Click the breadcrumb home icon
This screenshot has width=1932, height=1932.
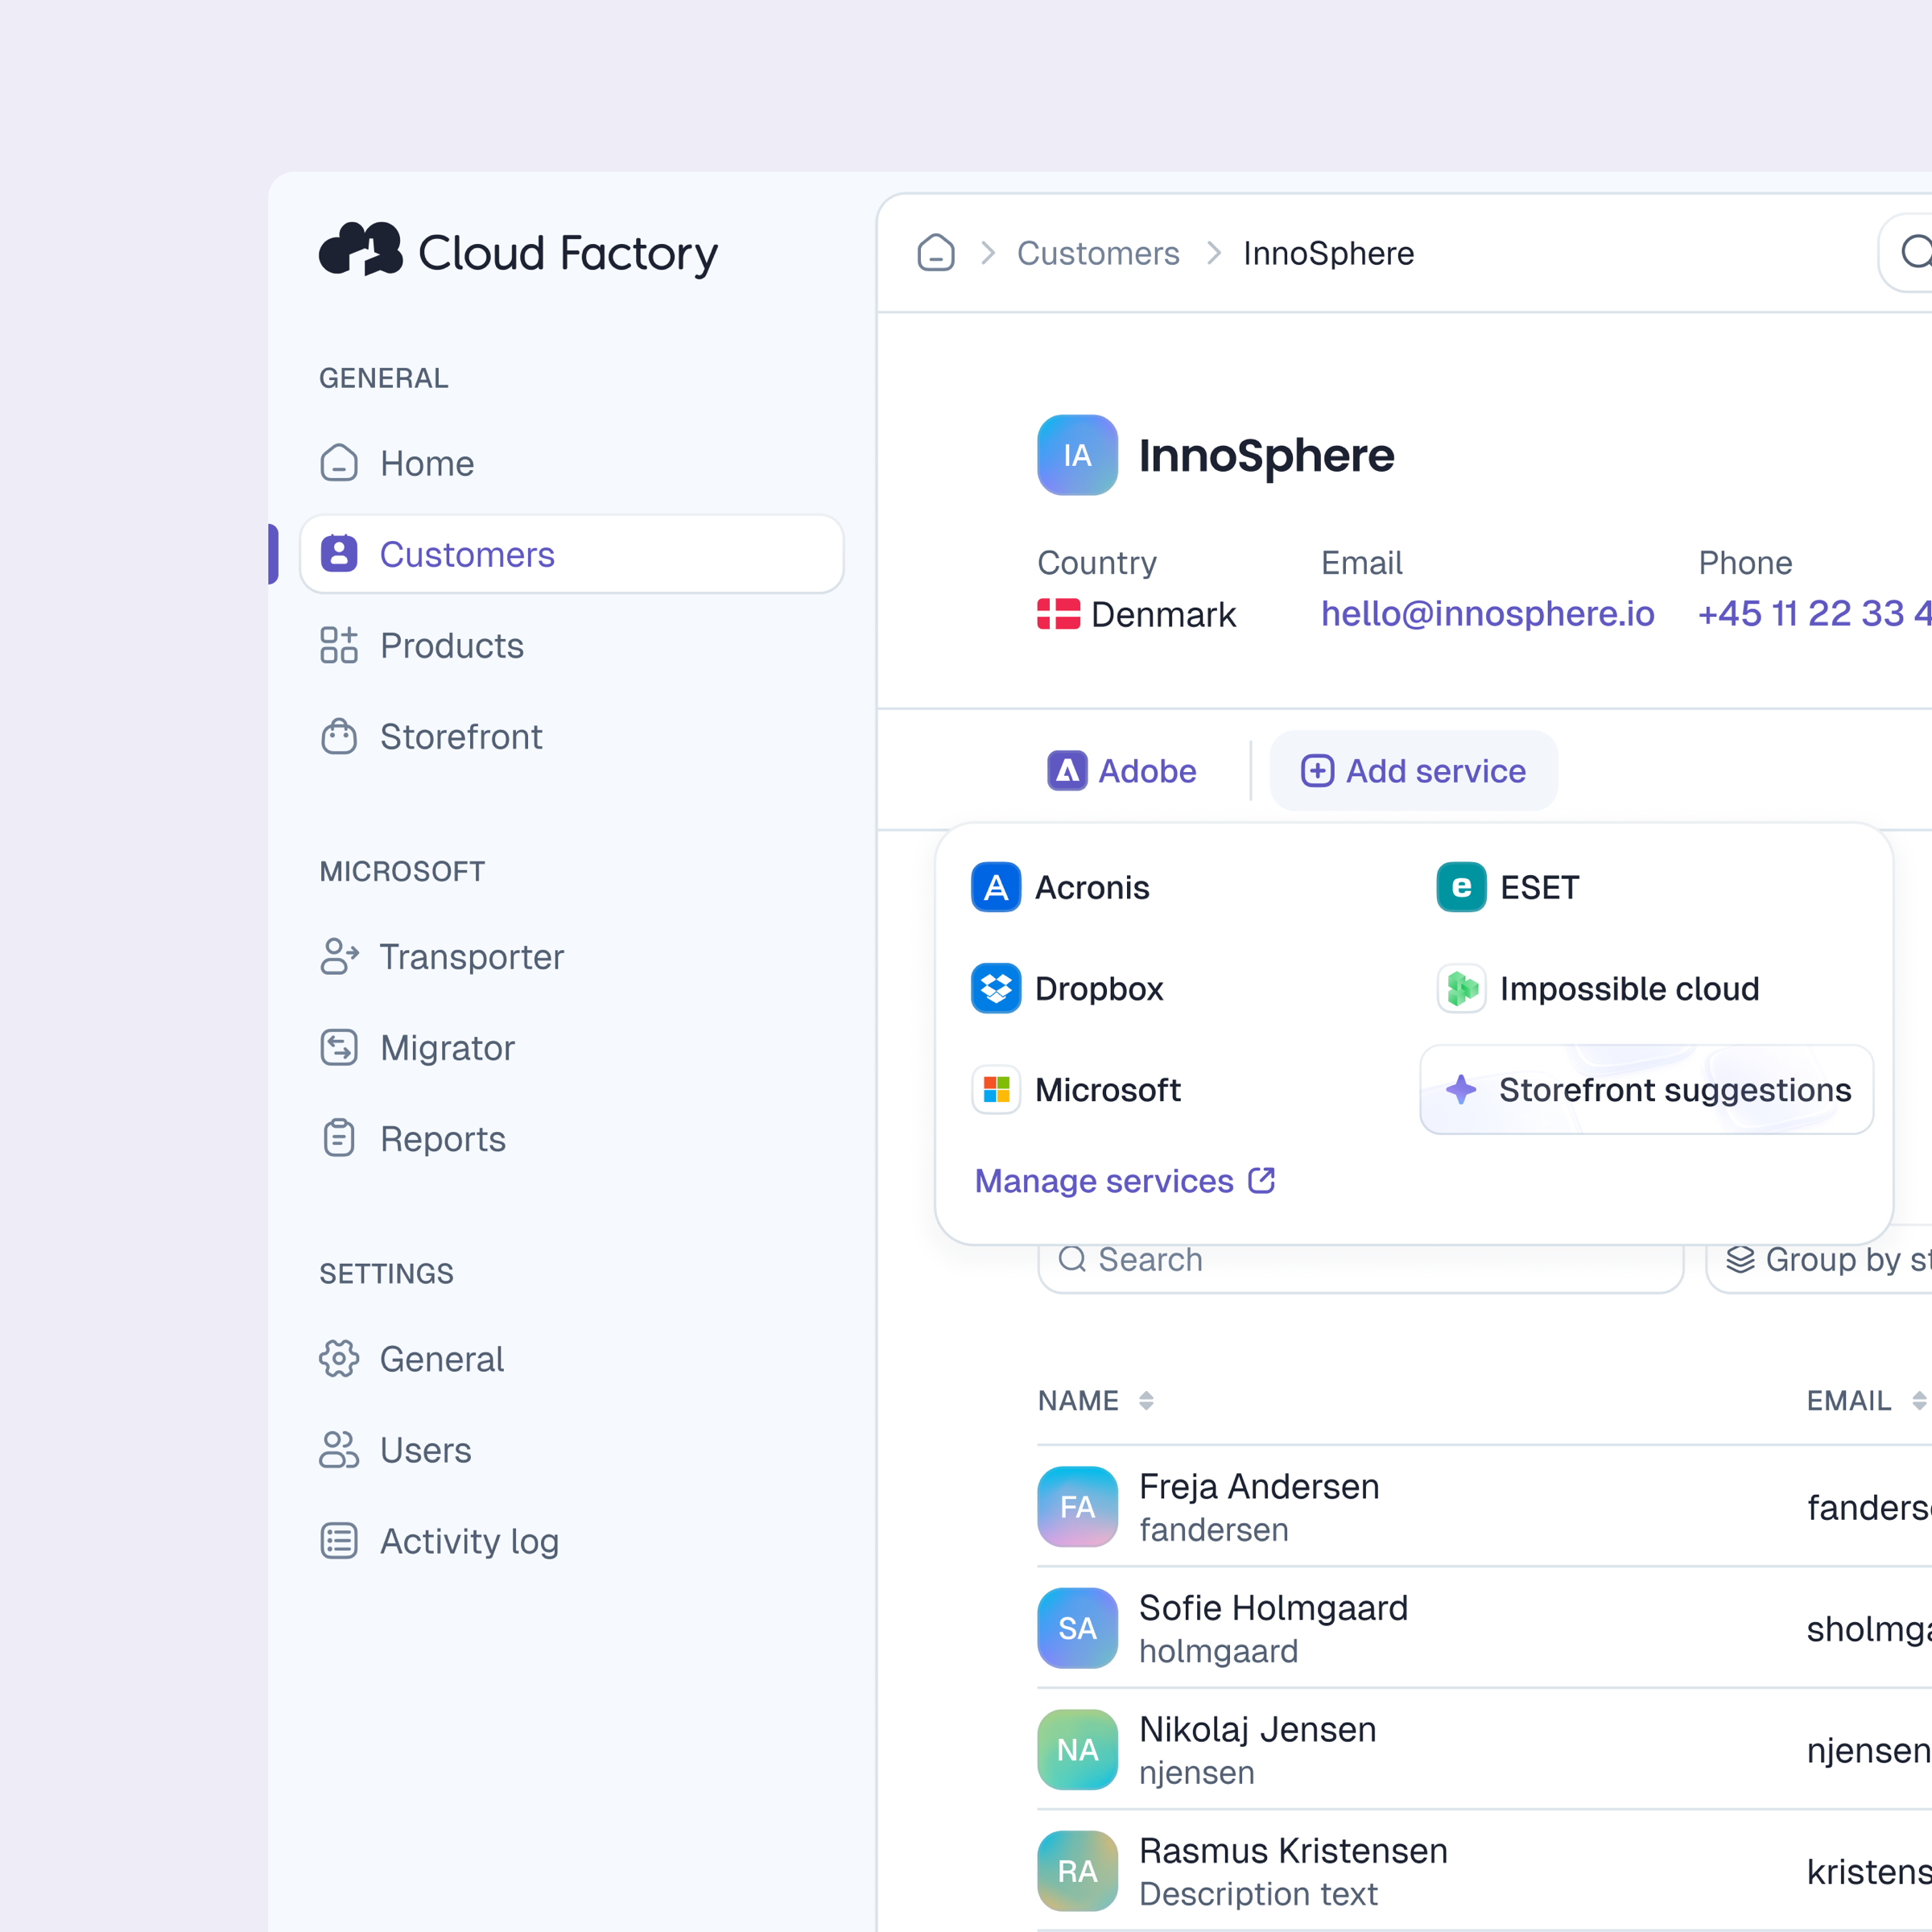[x=936, y=253]
